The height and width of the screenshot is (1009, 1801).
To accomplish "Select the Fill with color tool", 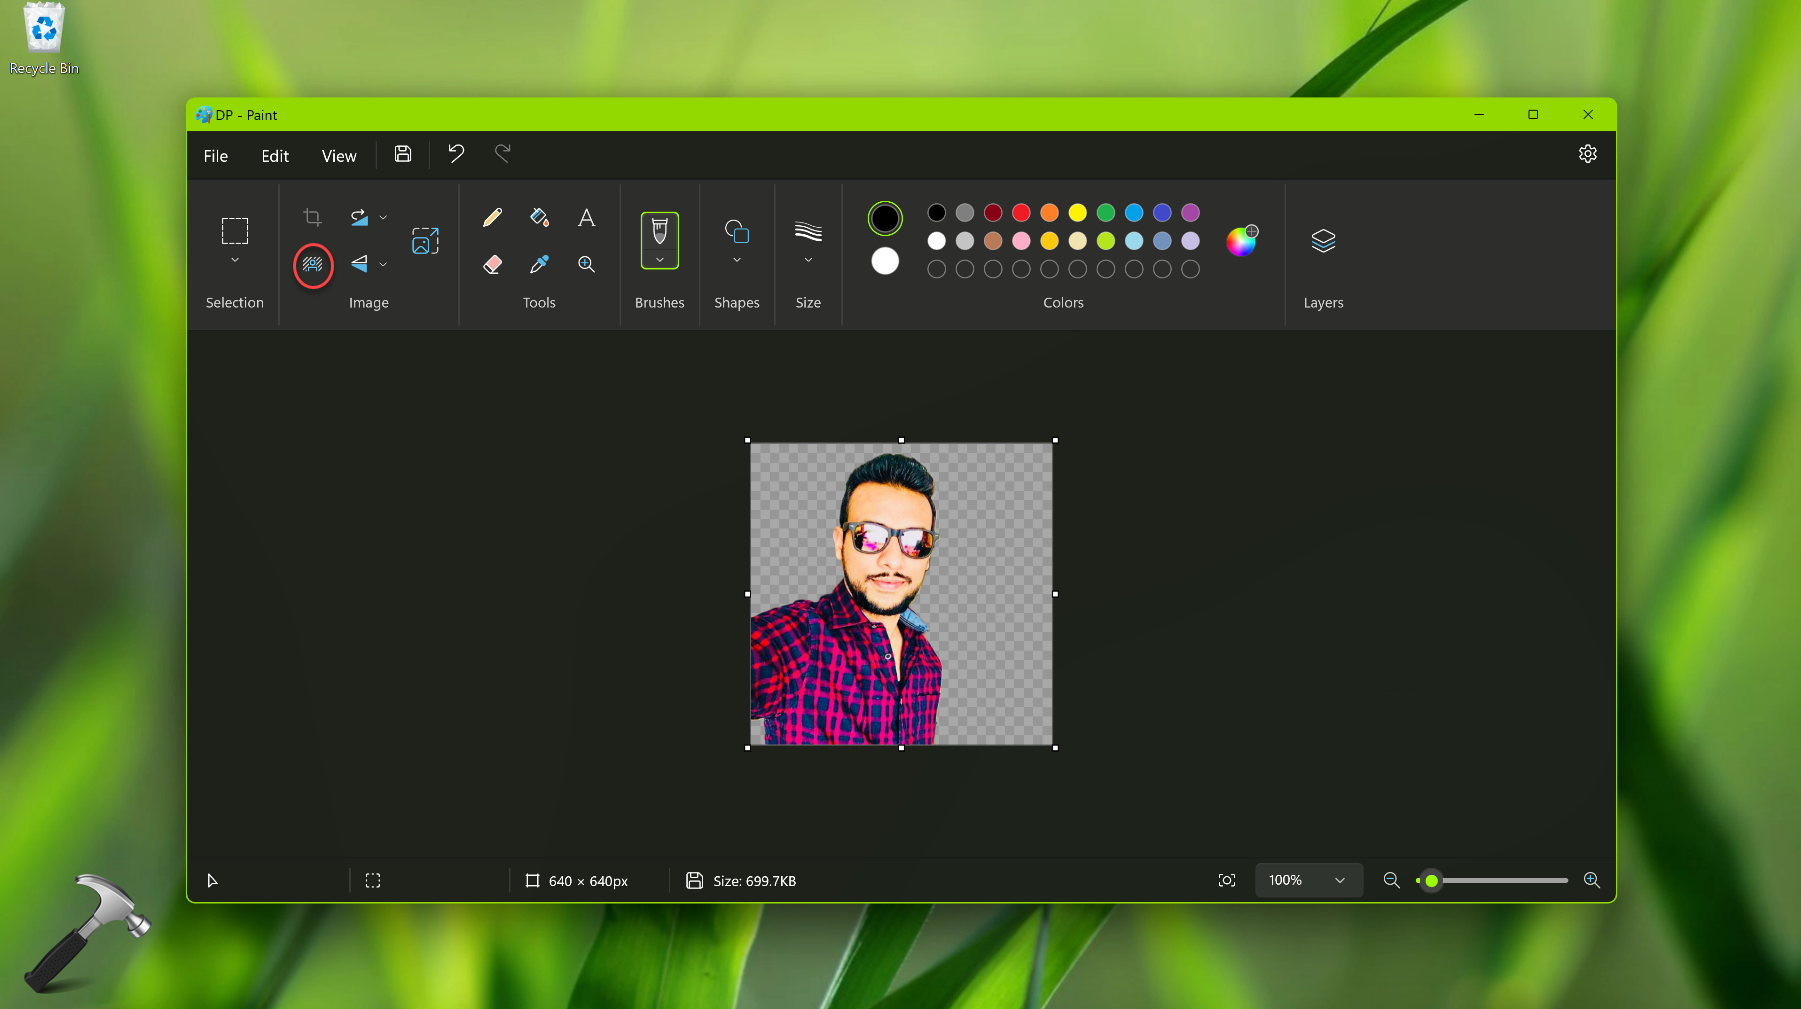I will coord(539,216).
